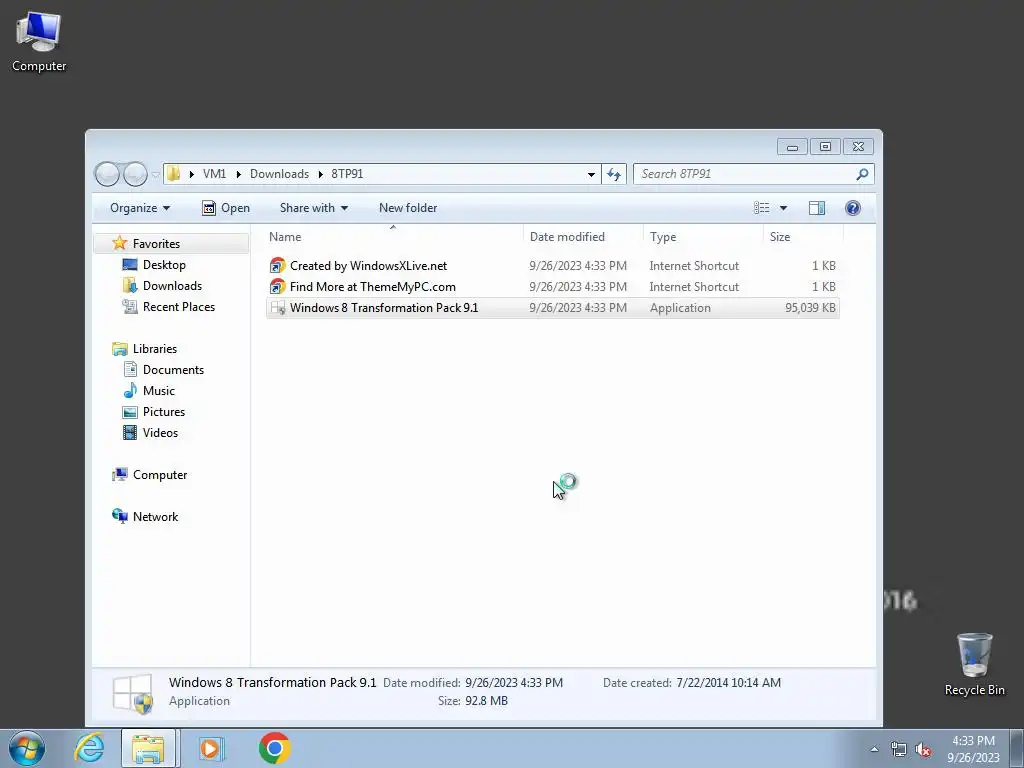The height and width of the screenshot is (768, 1024).
Task: Show hidden tray icons arrow
Action: [874, 749]
